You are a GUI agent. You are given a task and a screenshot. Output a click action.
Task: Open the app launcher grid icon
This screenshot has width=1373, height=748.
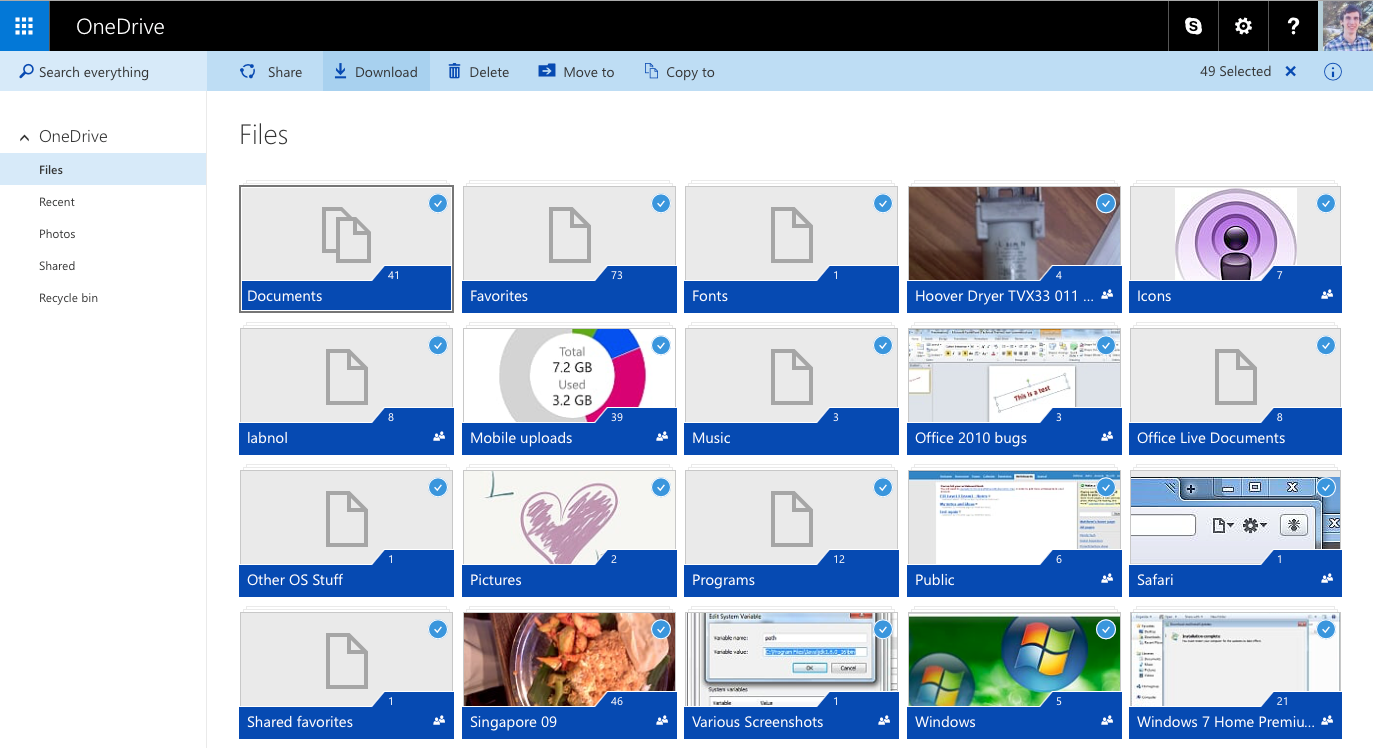[x=24, y=26]
